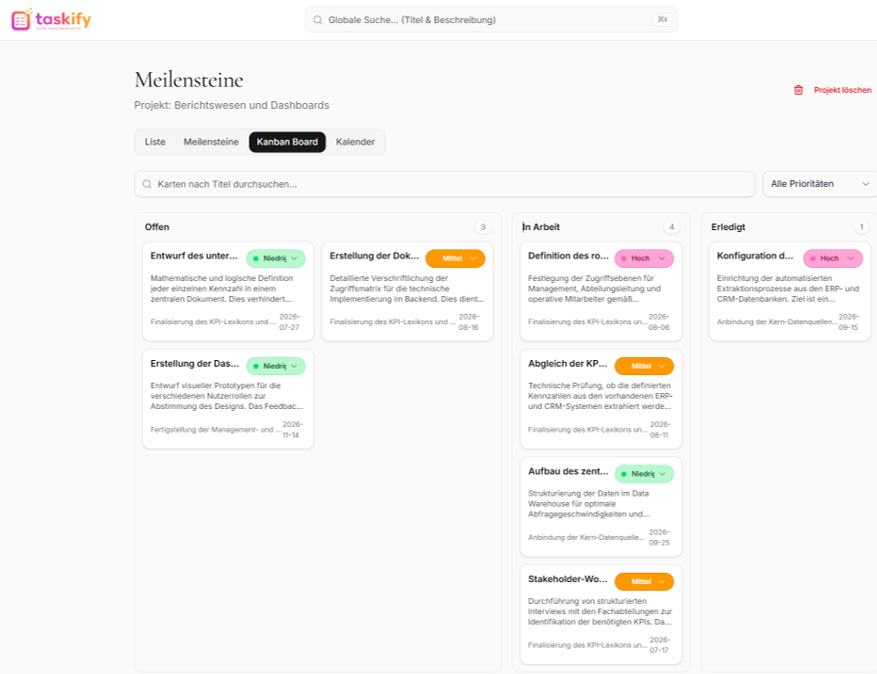This screenshot has width=877, height=674.
Task: Click description starting Festlegung der Zugriffsebenen
Action: tap(594, 289)
